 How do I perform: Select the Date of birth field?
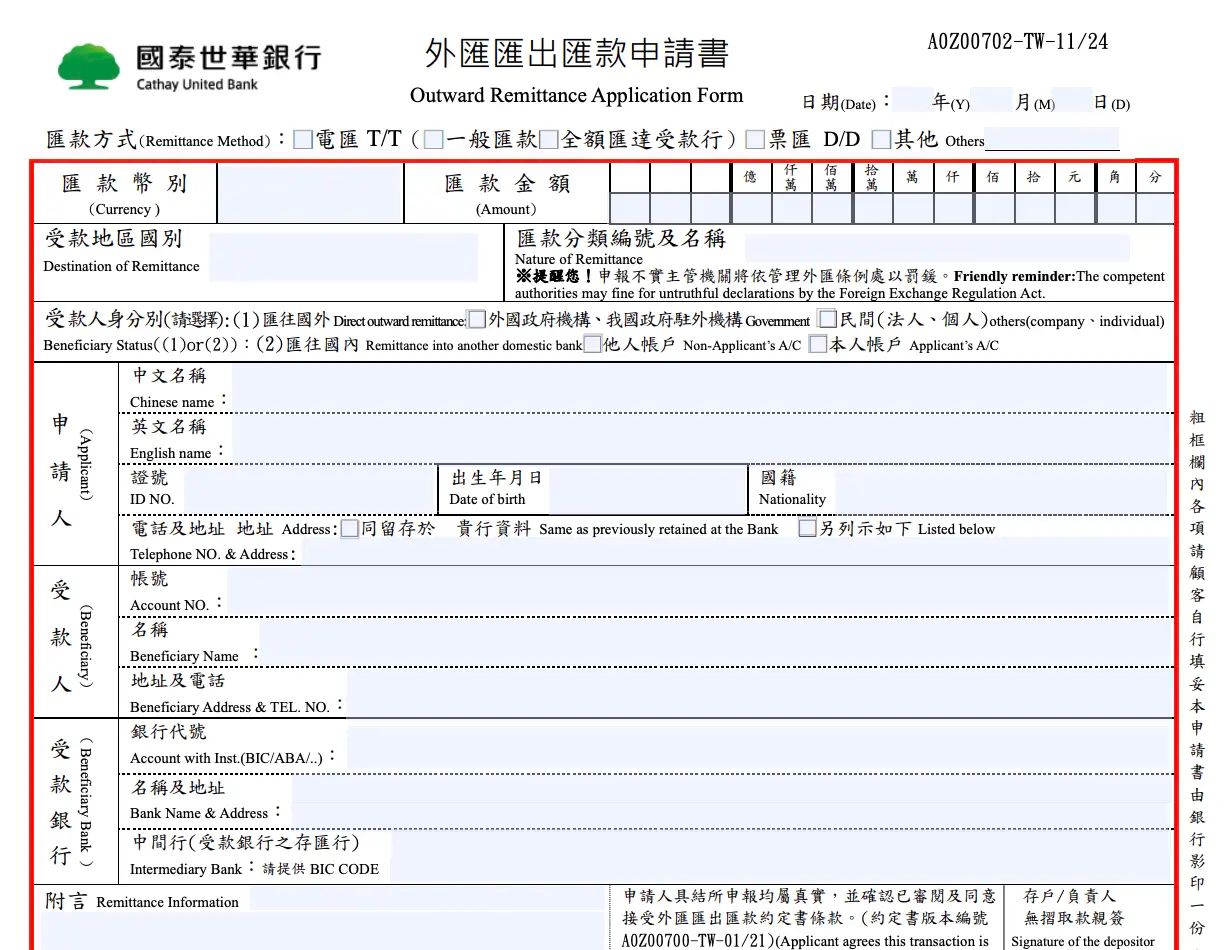click(x=647, y=490)
